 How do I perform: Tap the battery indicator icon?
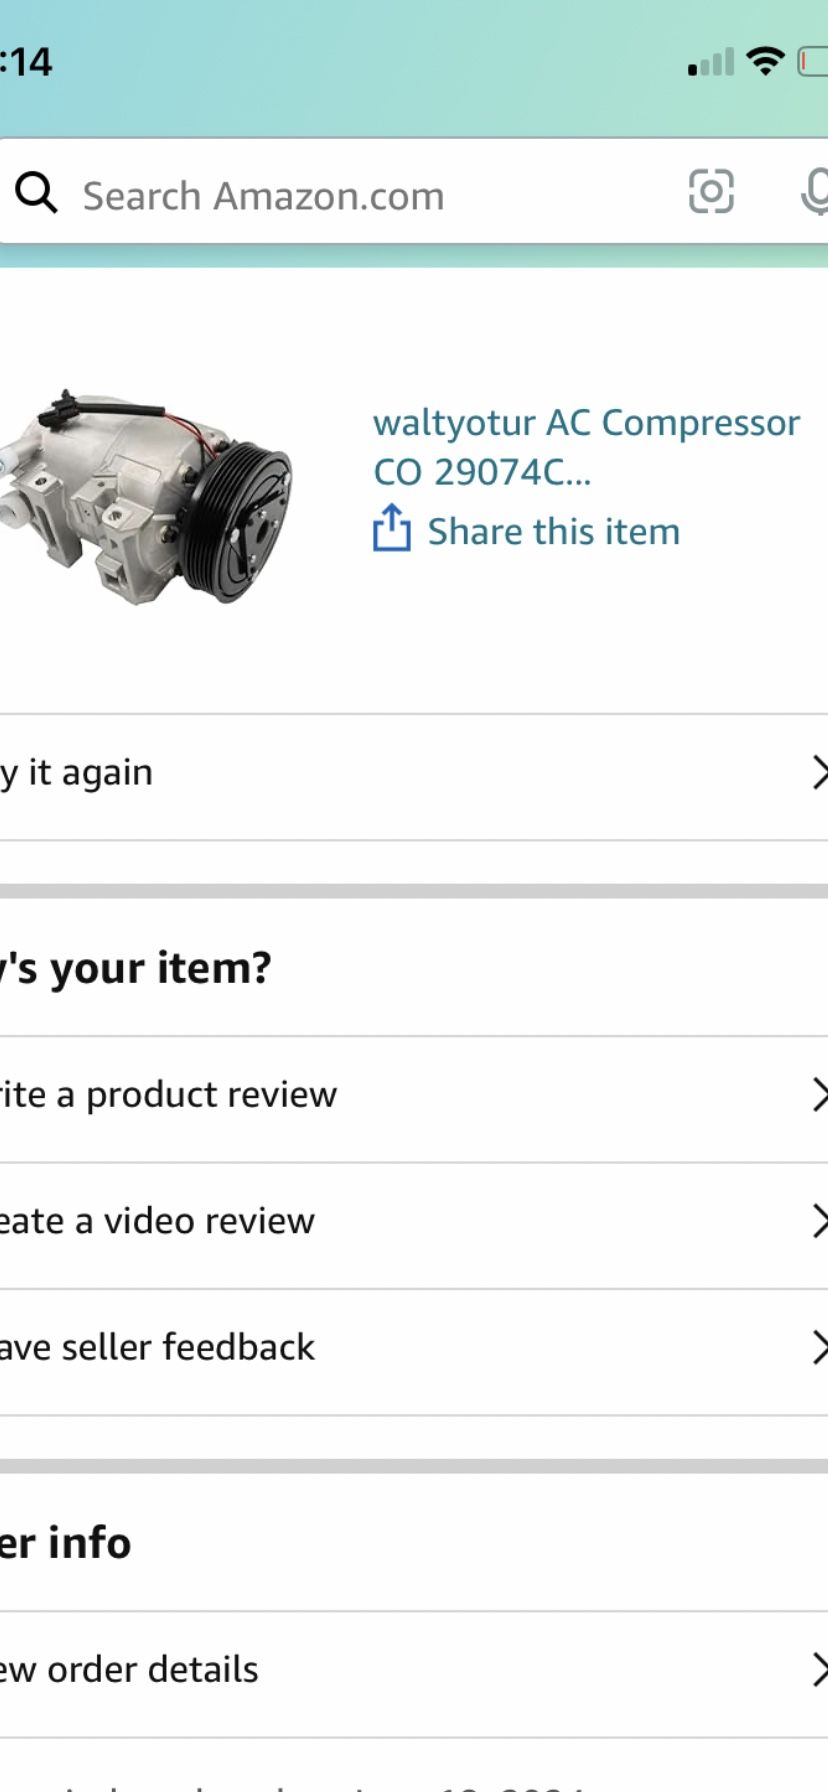coord(812,62)
